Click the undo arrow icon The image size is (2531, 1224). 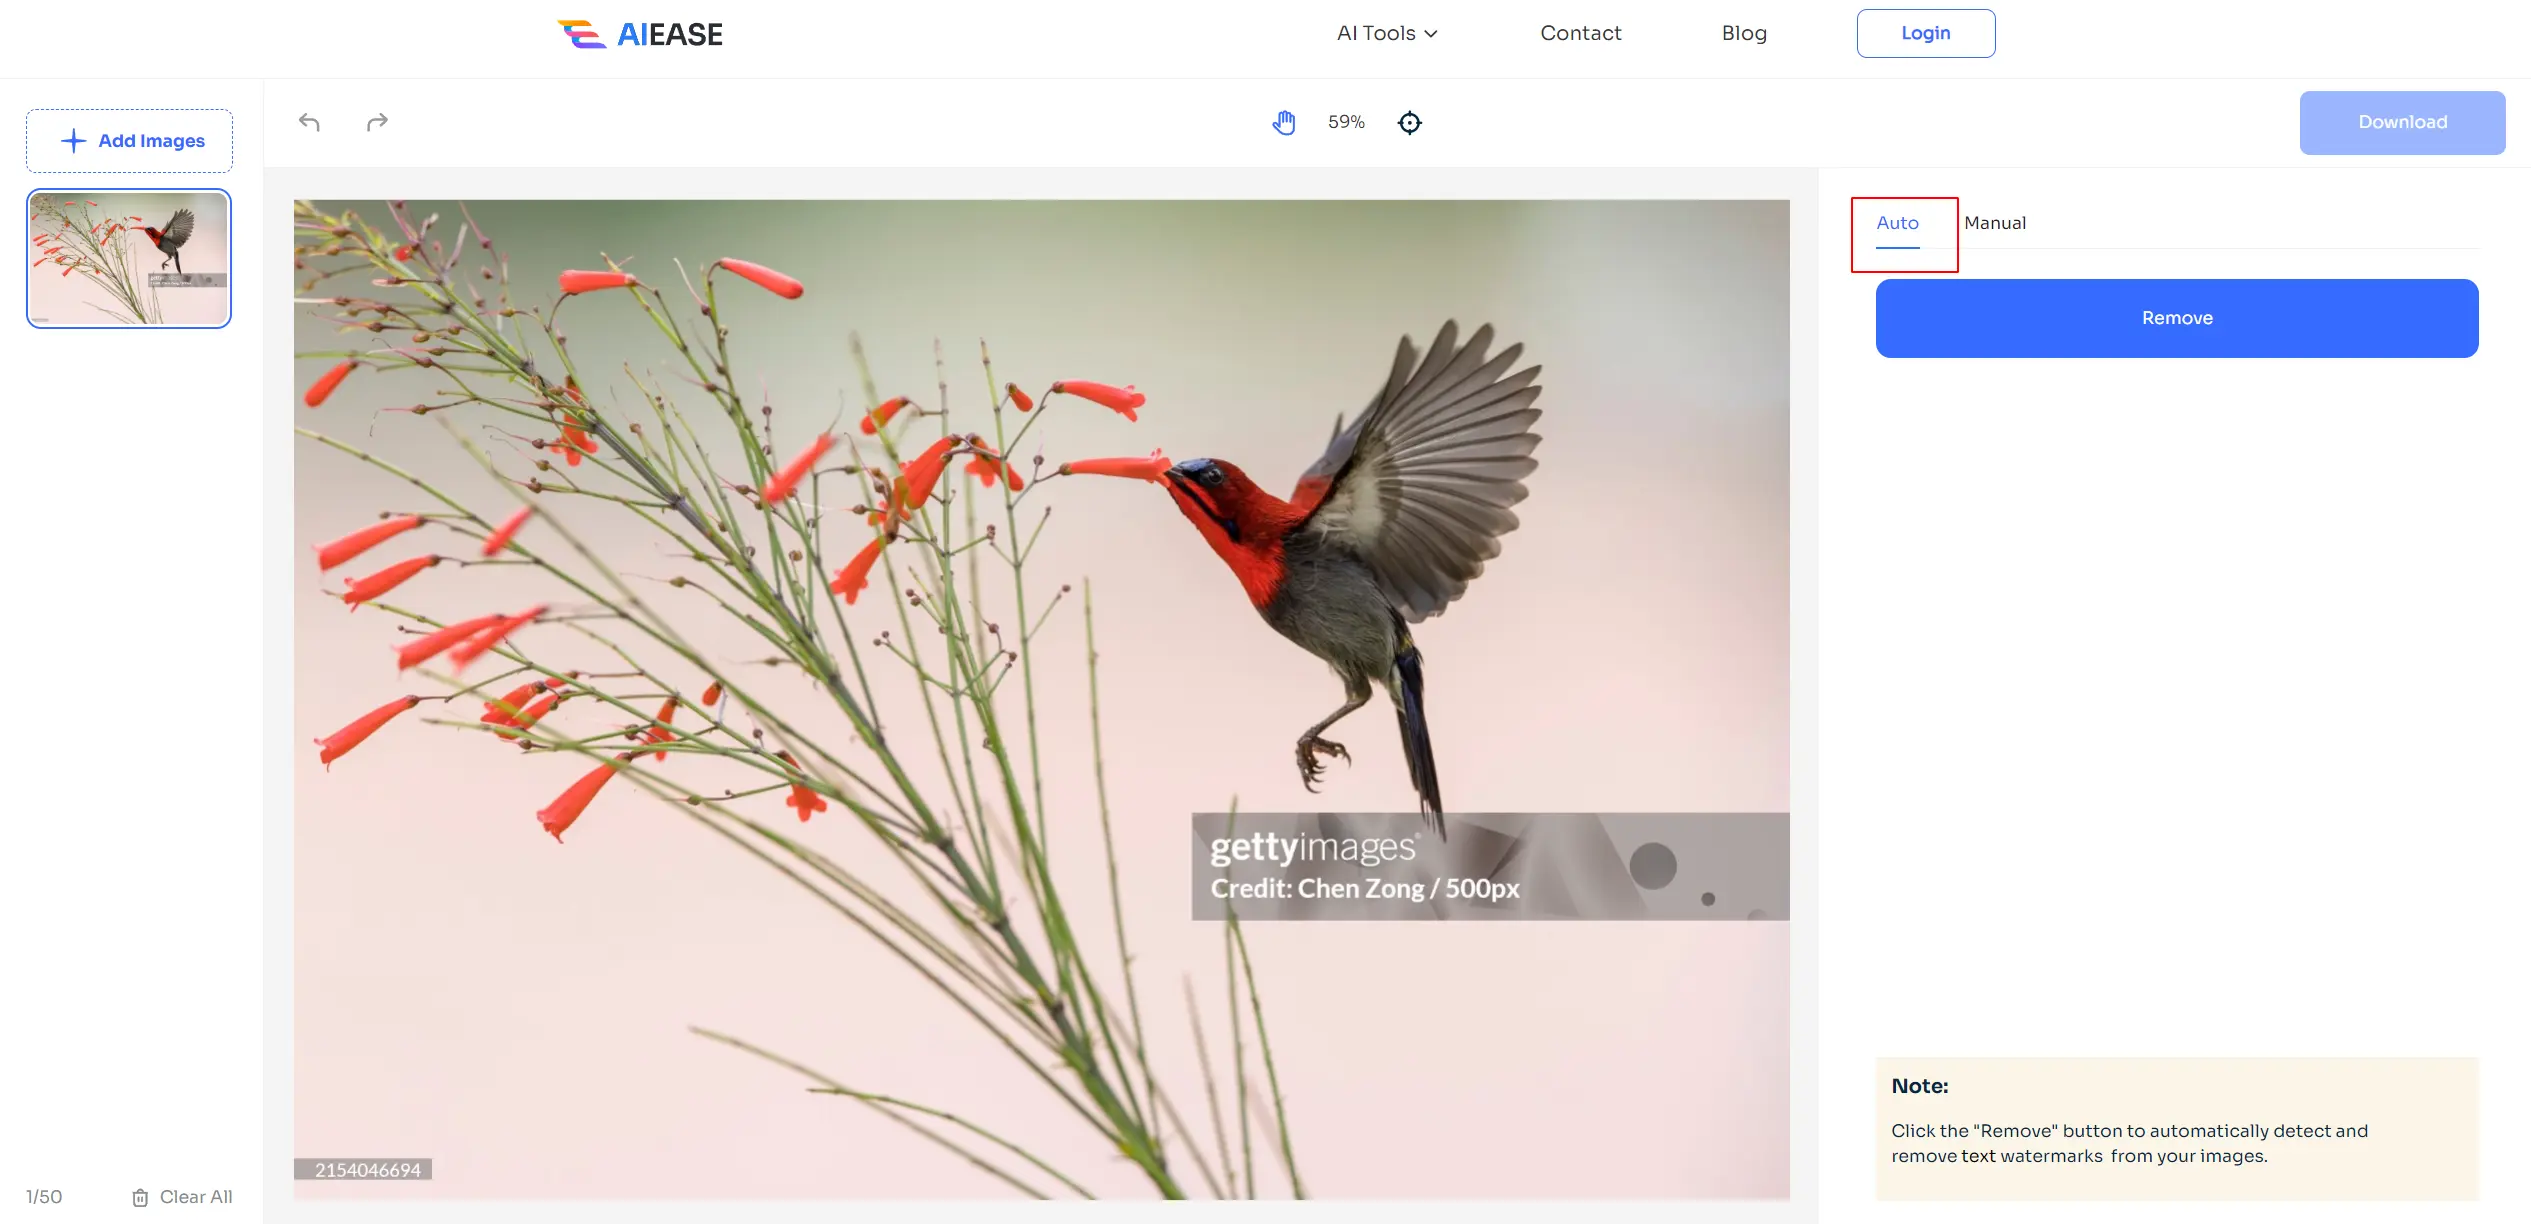(309, 122)
